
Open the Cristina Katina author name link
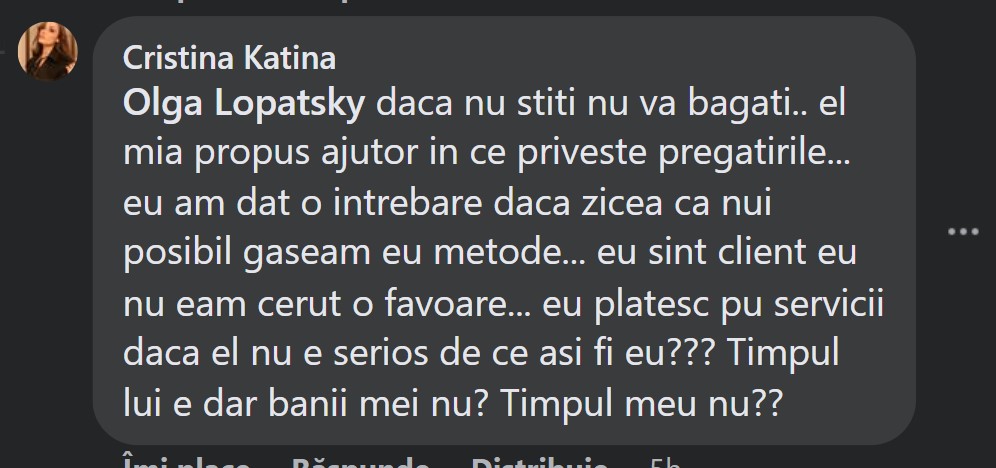click(x=229, y=58)
